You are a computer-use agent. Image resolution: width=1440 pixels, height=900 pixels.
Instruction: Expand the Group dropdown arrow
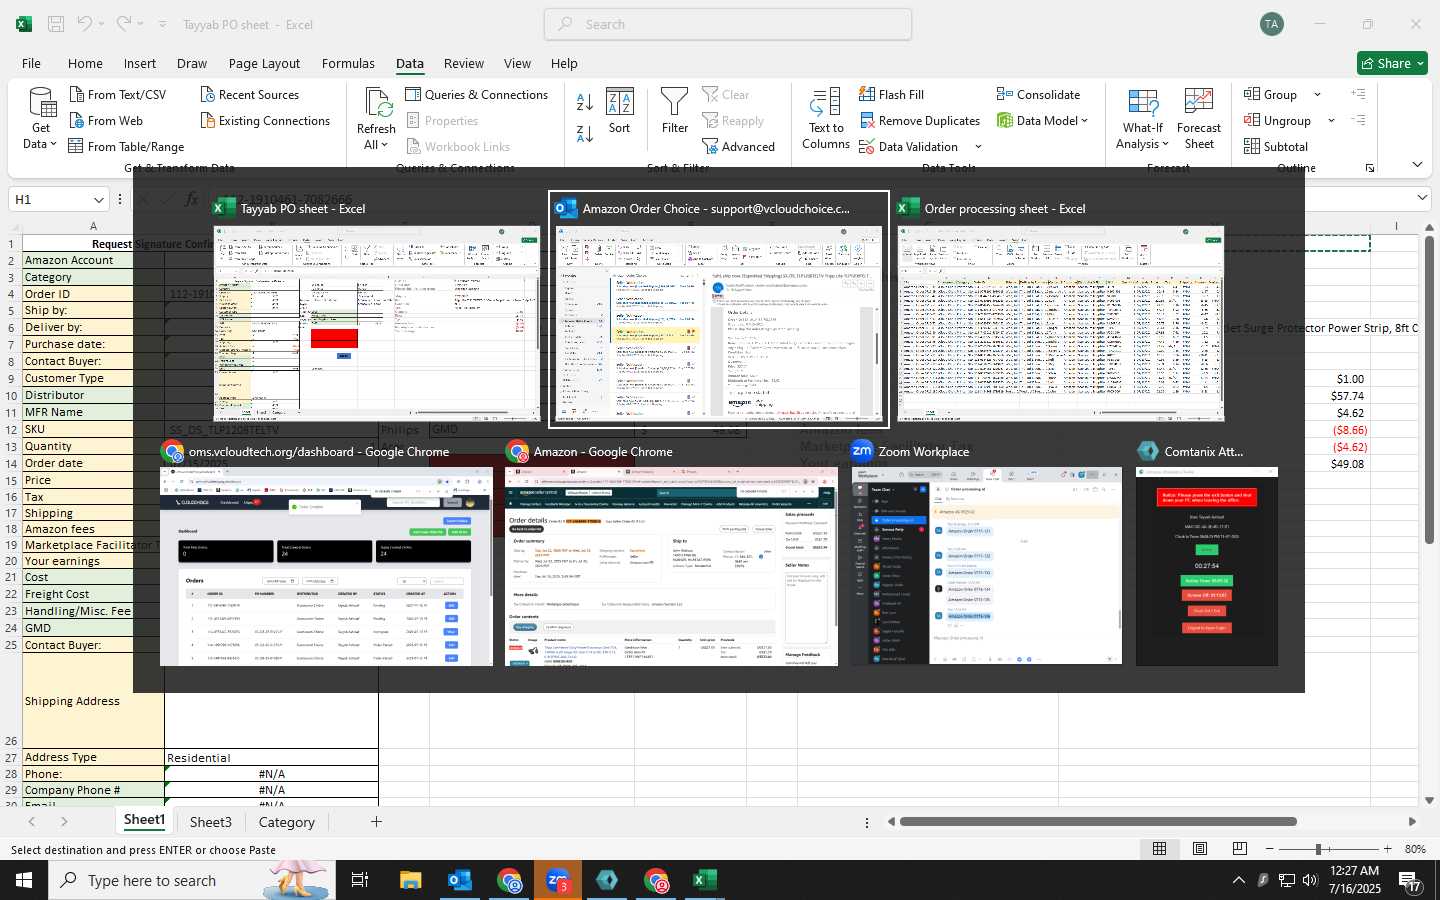1317,95
